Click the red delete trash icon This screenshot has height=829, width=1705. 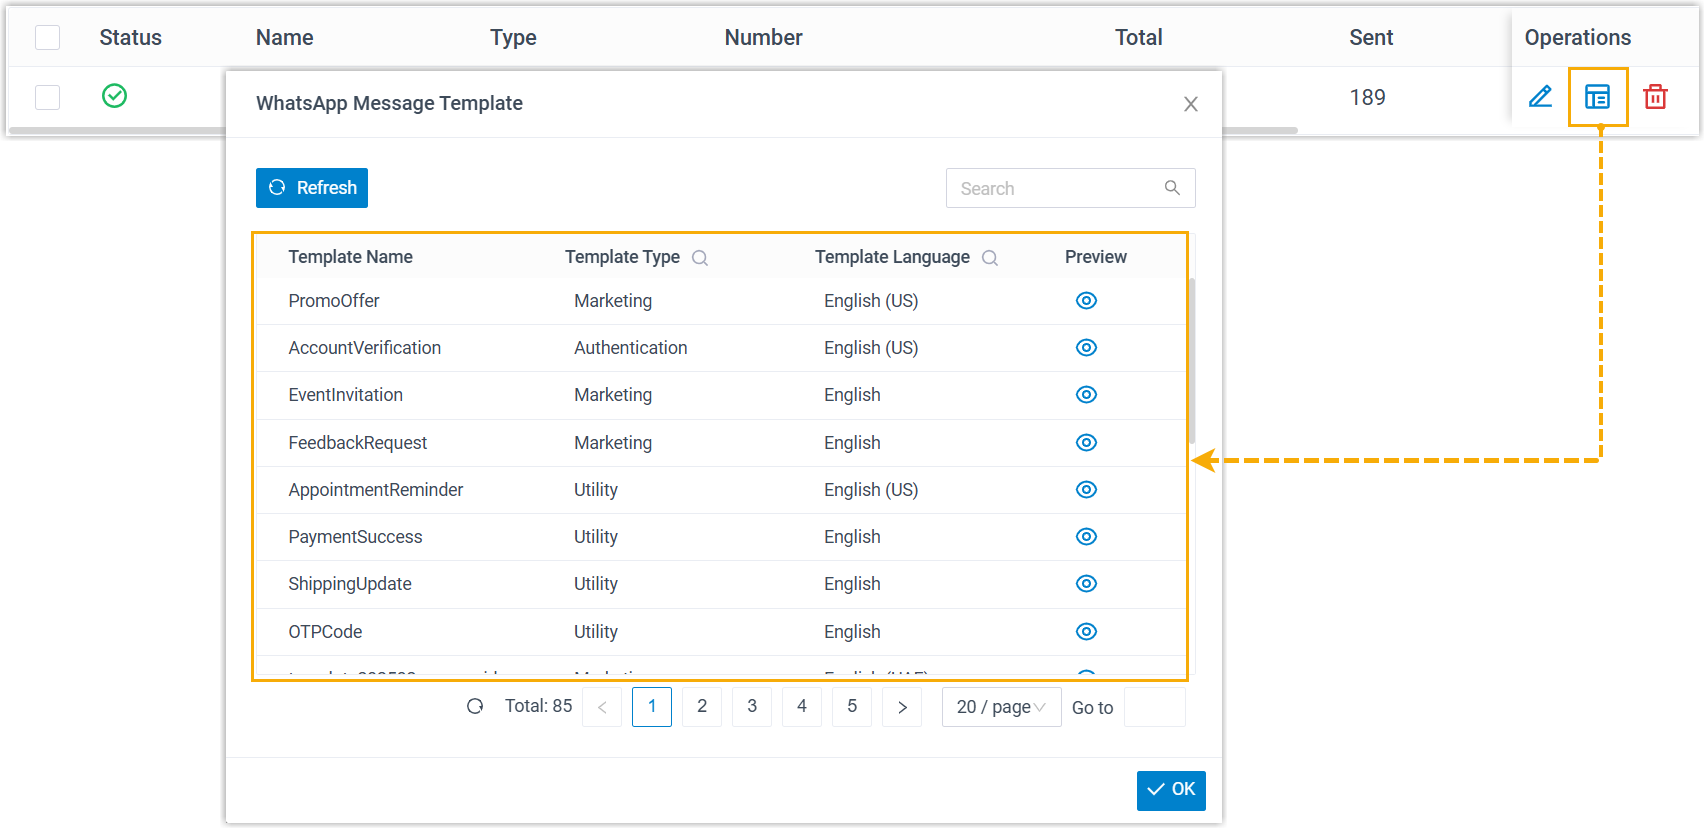pyautogui.click(x=1655, y=97)
